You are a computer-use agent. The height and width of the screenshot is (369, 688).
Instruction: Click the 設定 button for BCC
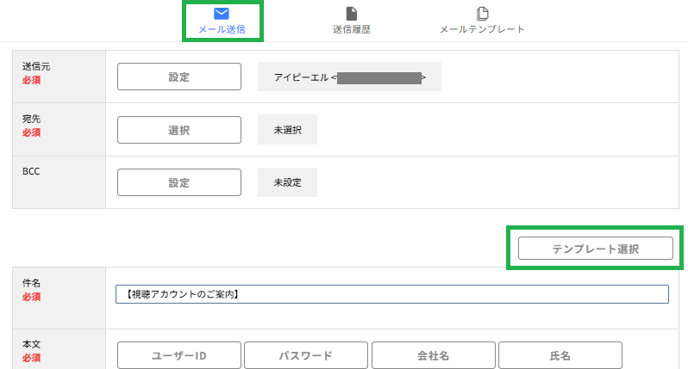point(179,182)
